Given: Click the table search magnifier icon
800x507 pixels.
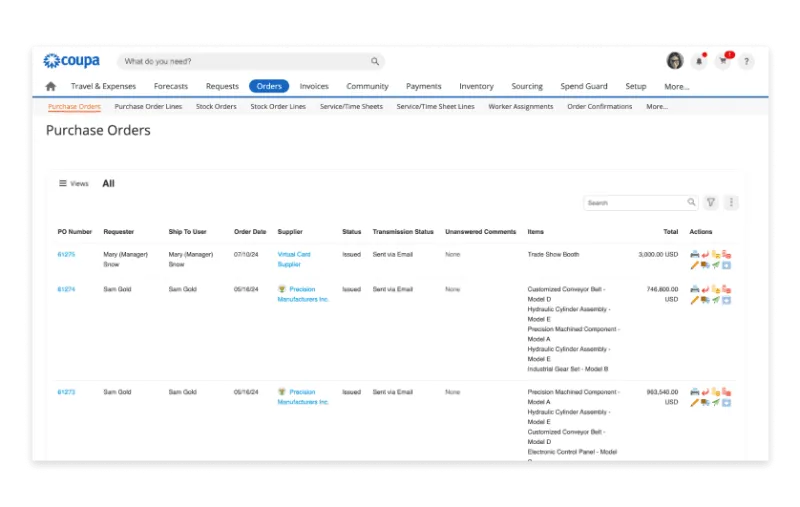Looking at the screenshot, I should 691,202.
